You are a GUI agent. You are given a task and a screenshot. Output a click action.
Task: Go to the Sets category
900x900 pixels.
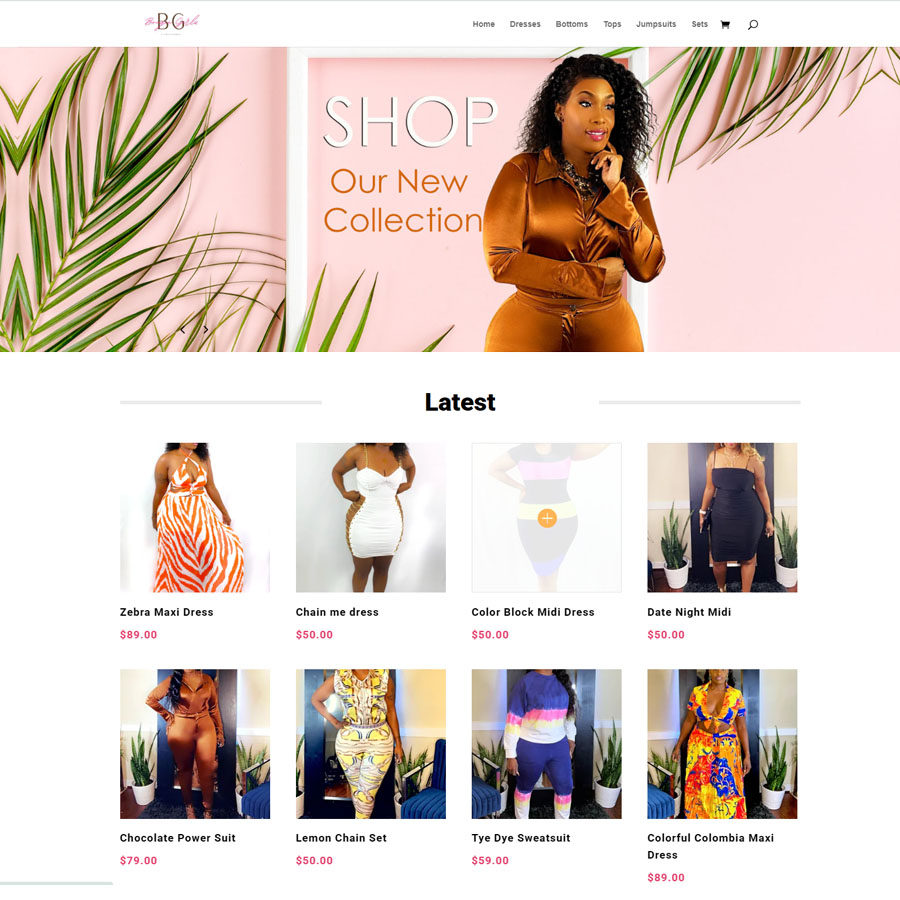pos(699,24)
